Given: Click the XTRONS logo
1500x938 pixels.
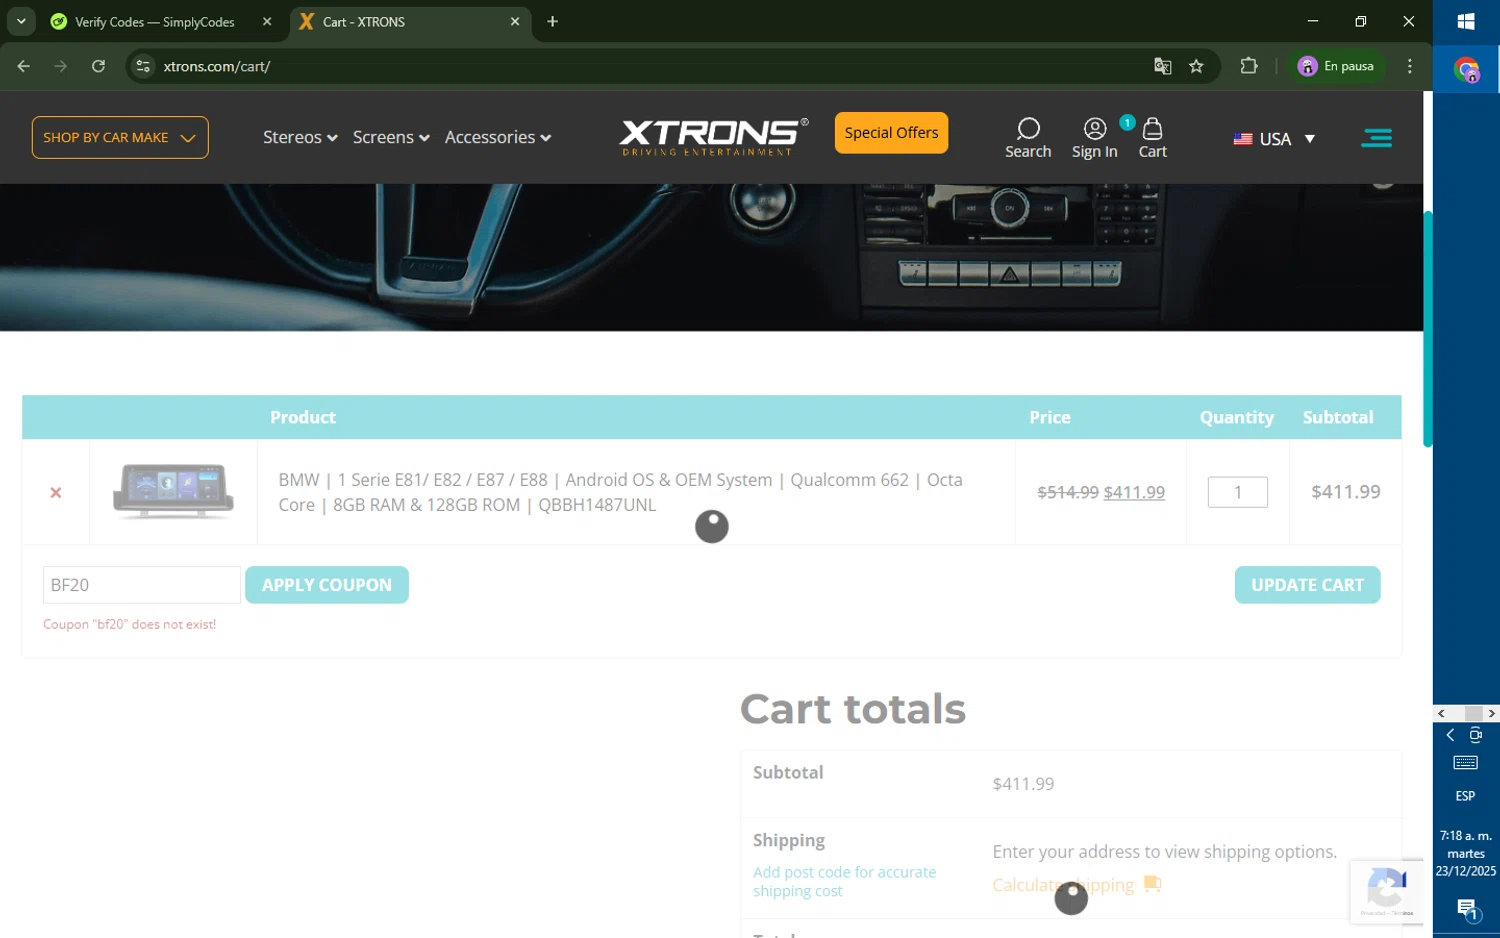Looking at the screenshot, I should pyautogui.click(x=713, y=137).
